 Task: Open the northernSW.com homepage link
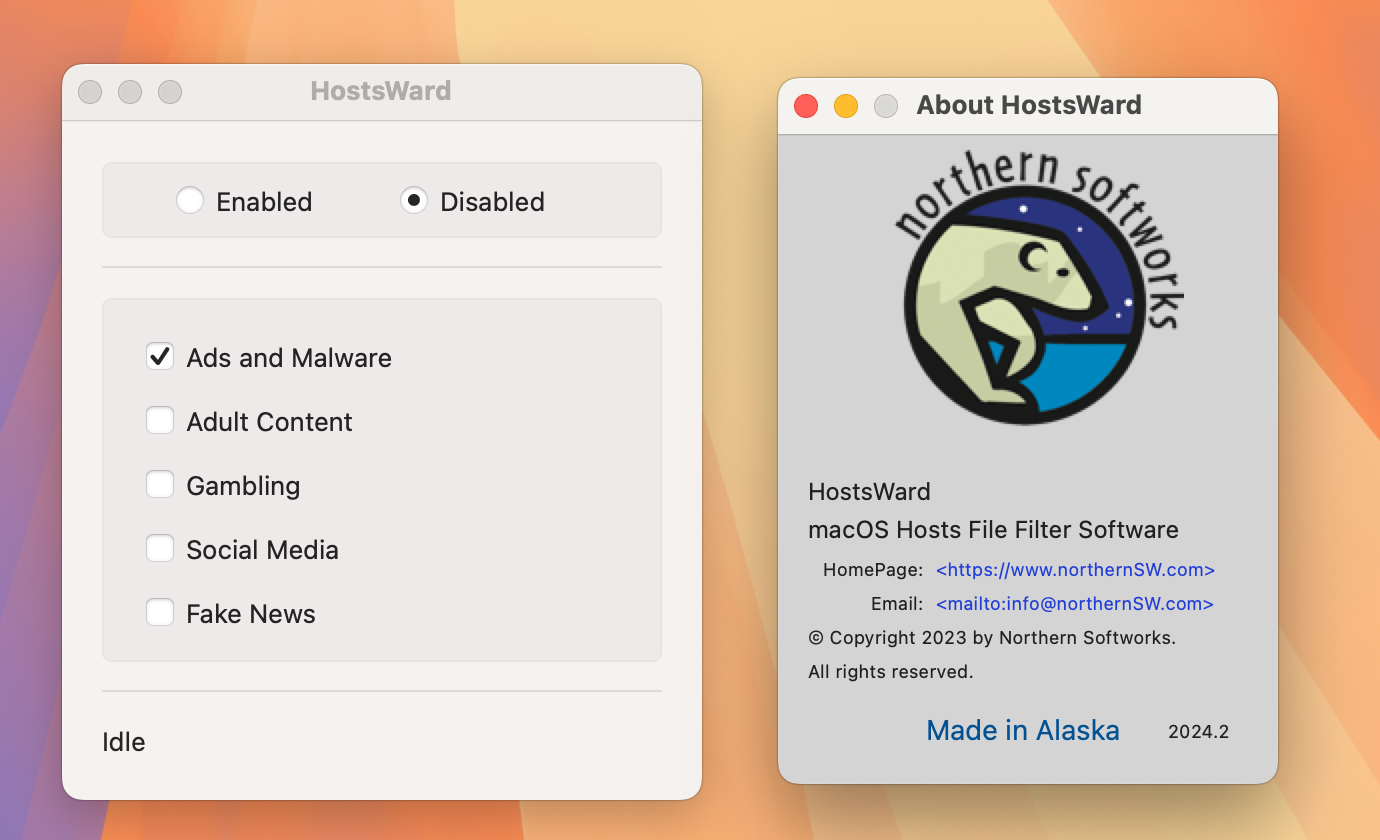click(1075, 570)
